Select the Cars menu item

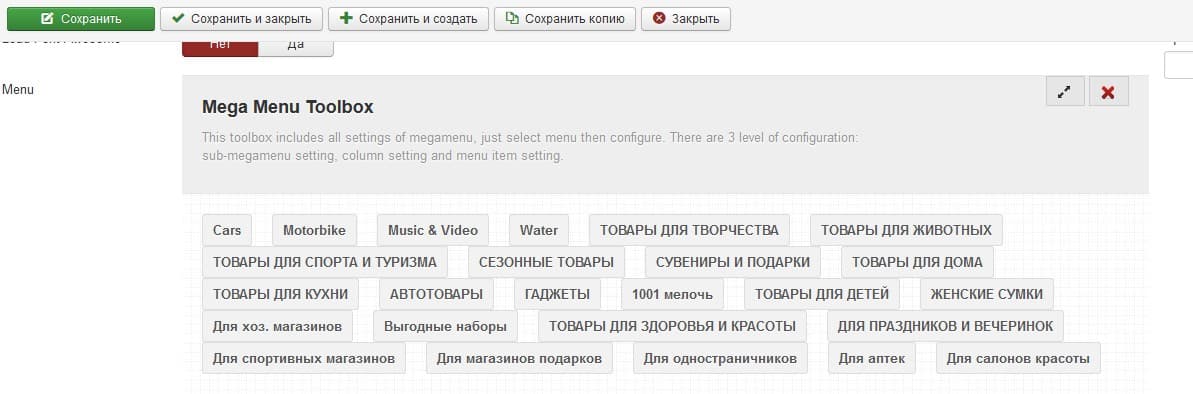(x=227, y=230)
